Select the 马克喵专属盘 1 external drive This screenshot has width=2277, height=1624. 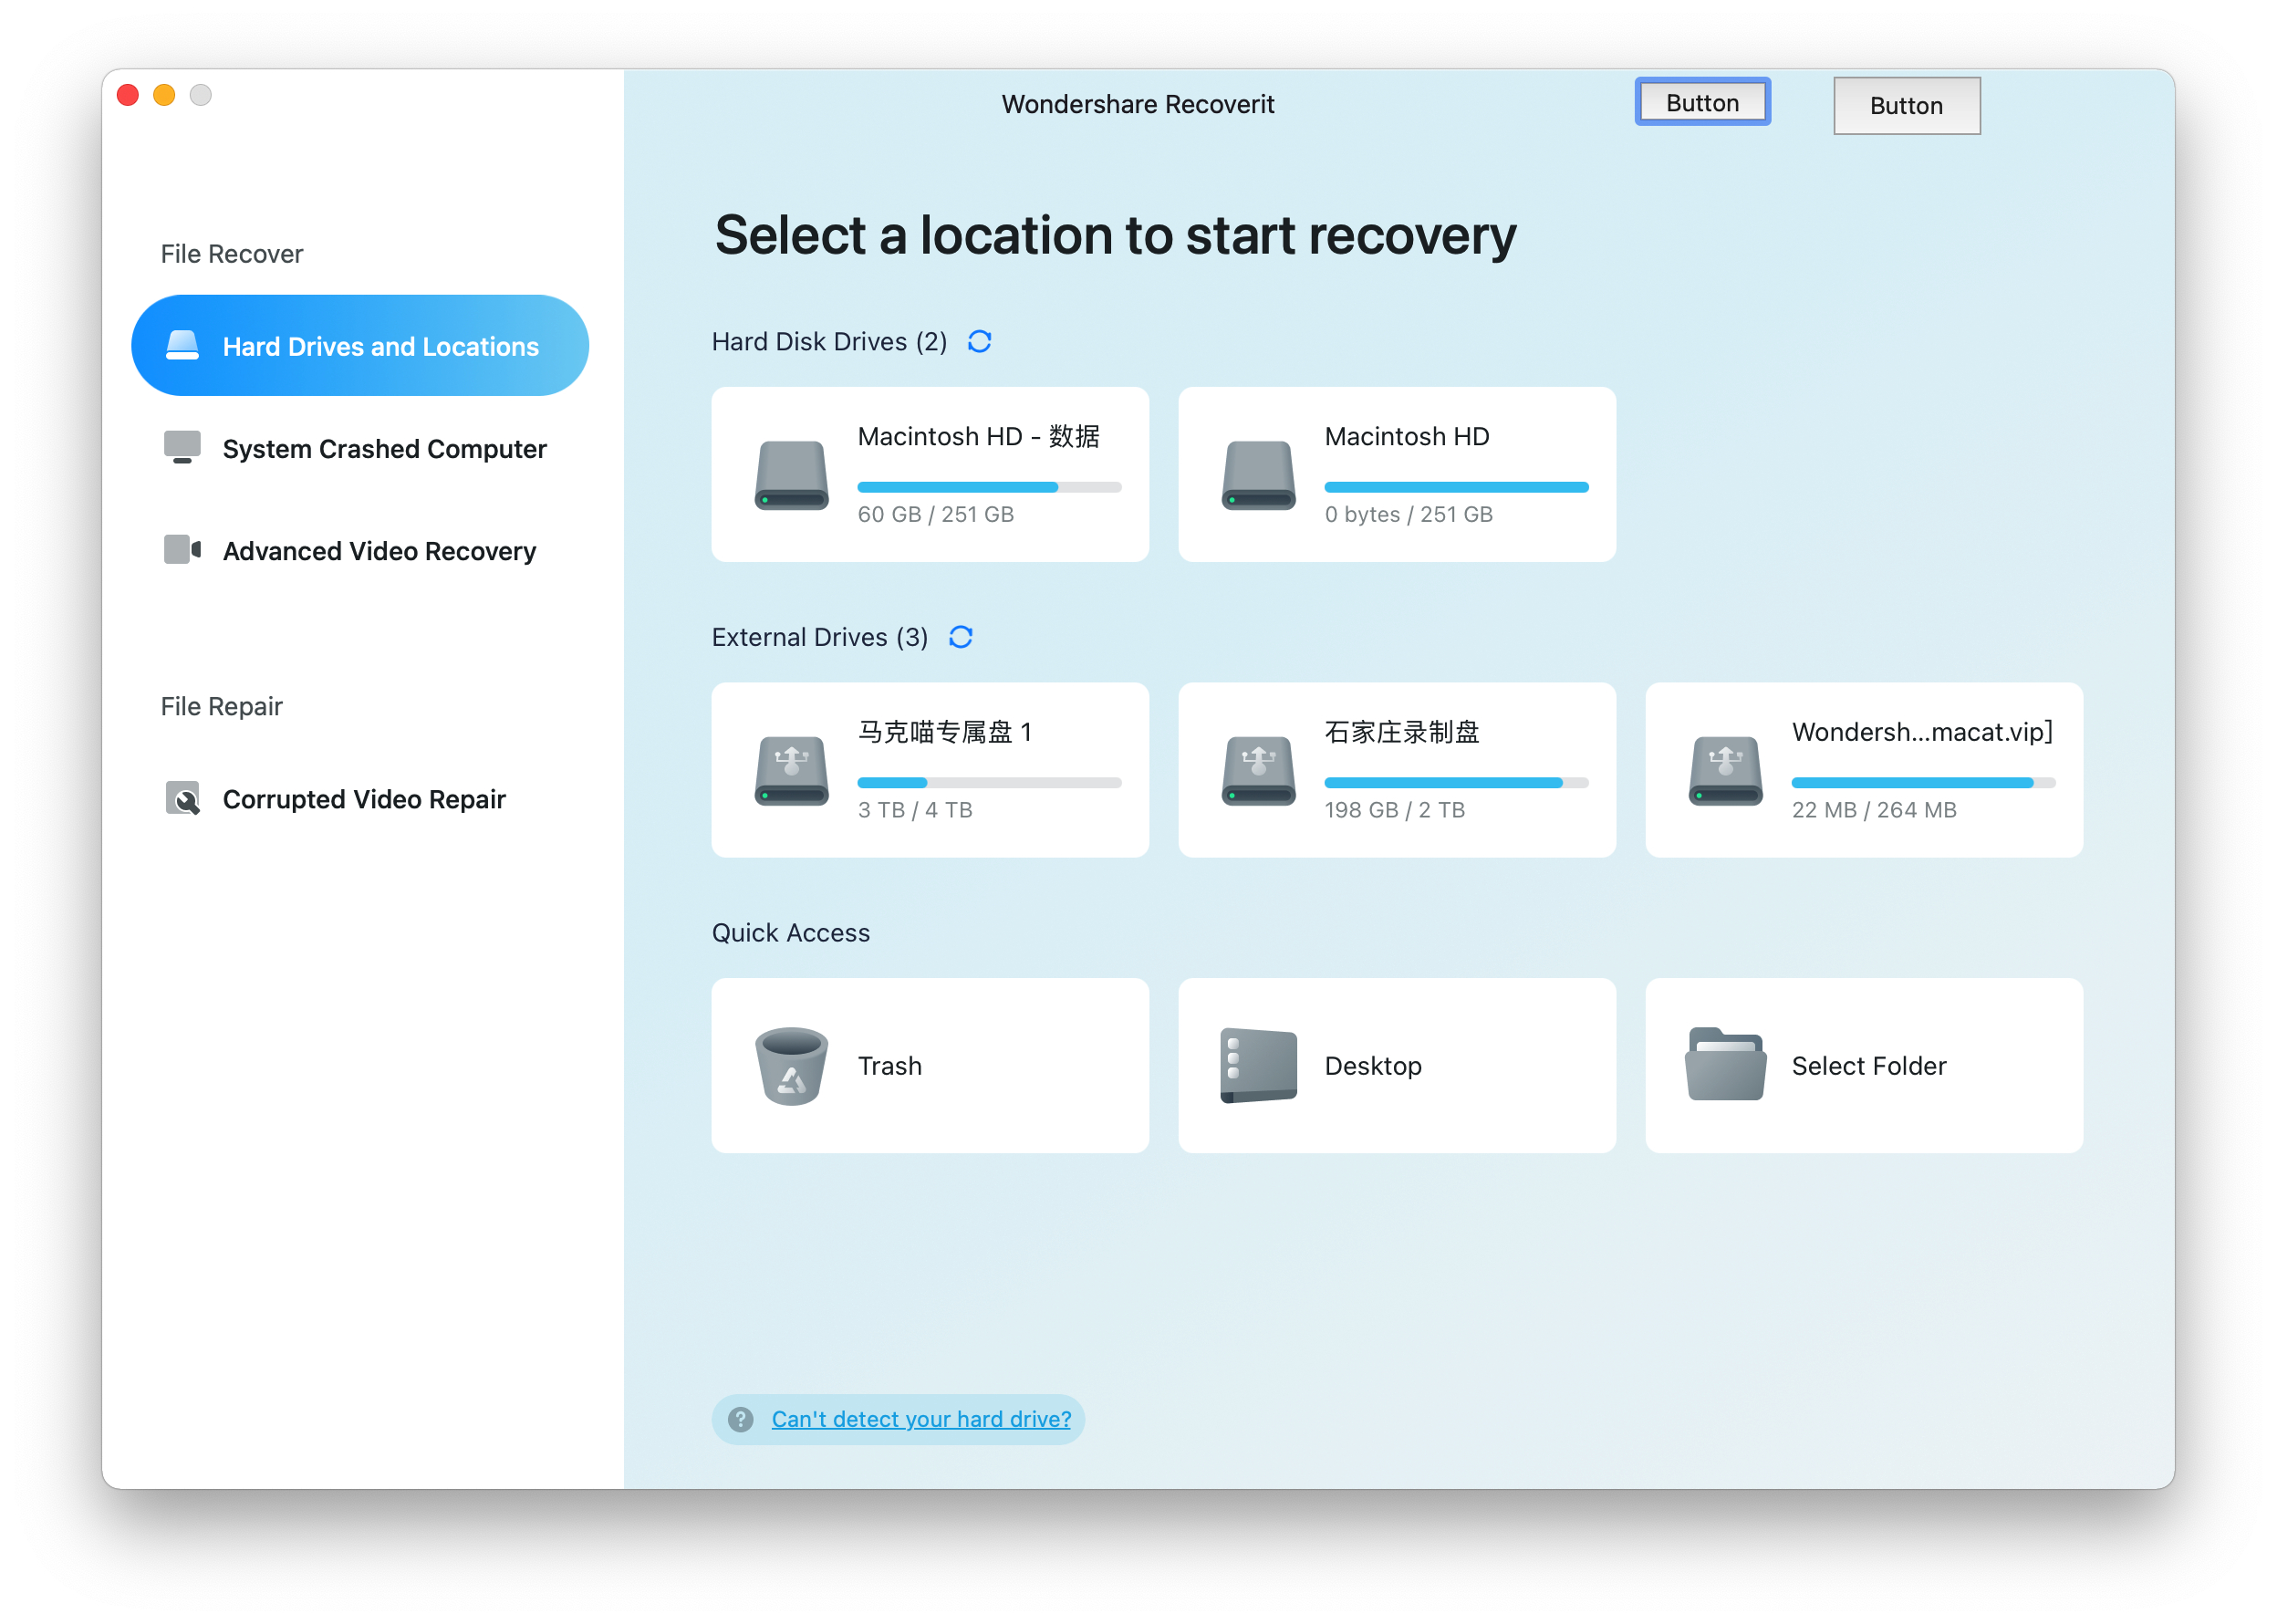pyautogui.click(x=930, y=770)
